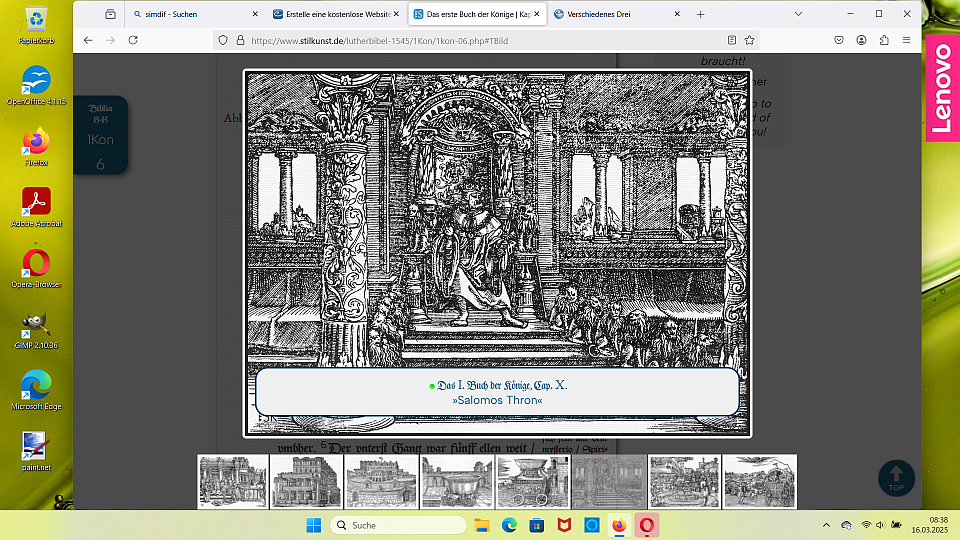Image resolution: width=960 pixels, height=540 pixels.
Task: Reload the current page
Action: coord(133,40)
